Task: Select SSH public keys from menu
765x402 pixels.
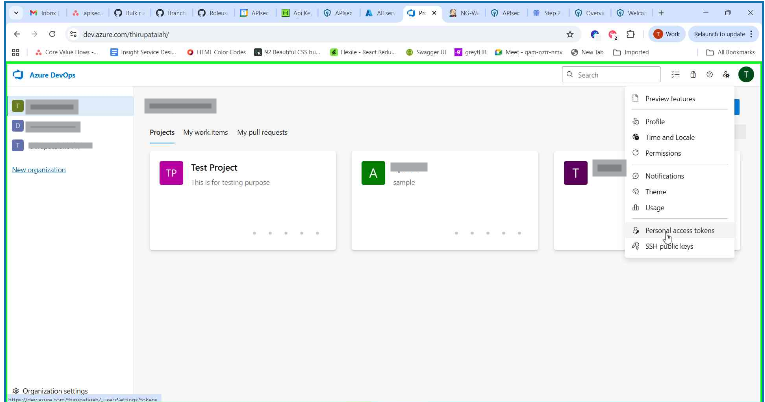Action: [668, 246]
